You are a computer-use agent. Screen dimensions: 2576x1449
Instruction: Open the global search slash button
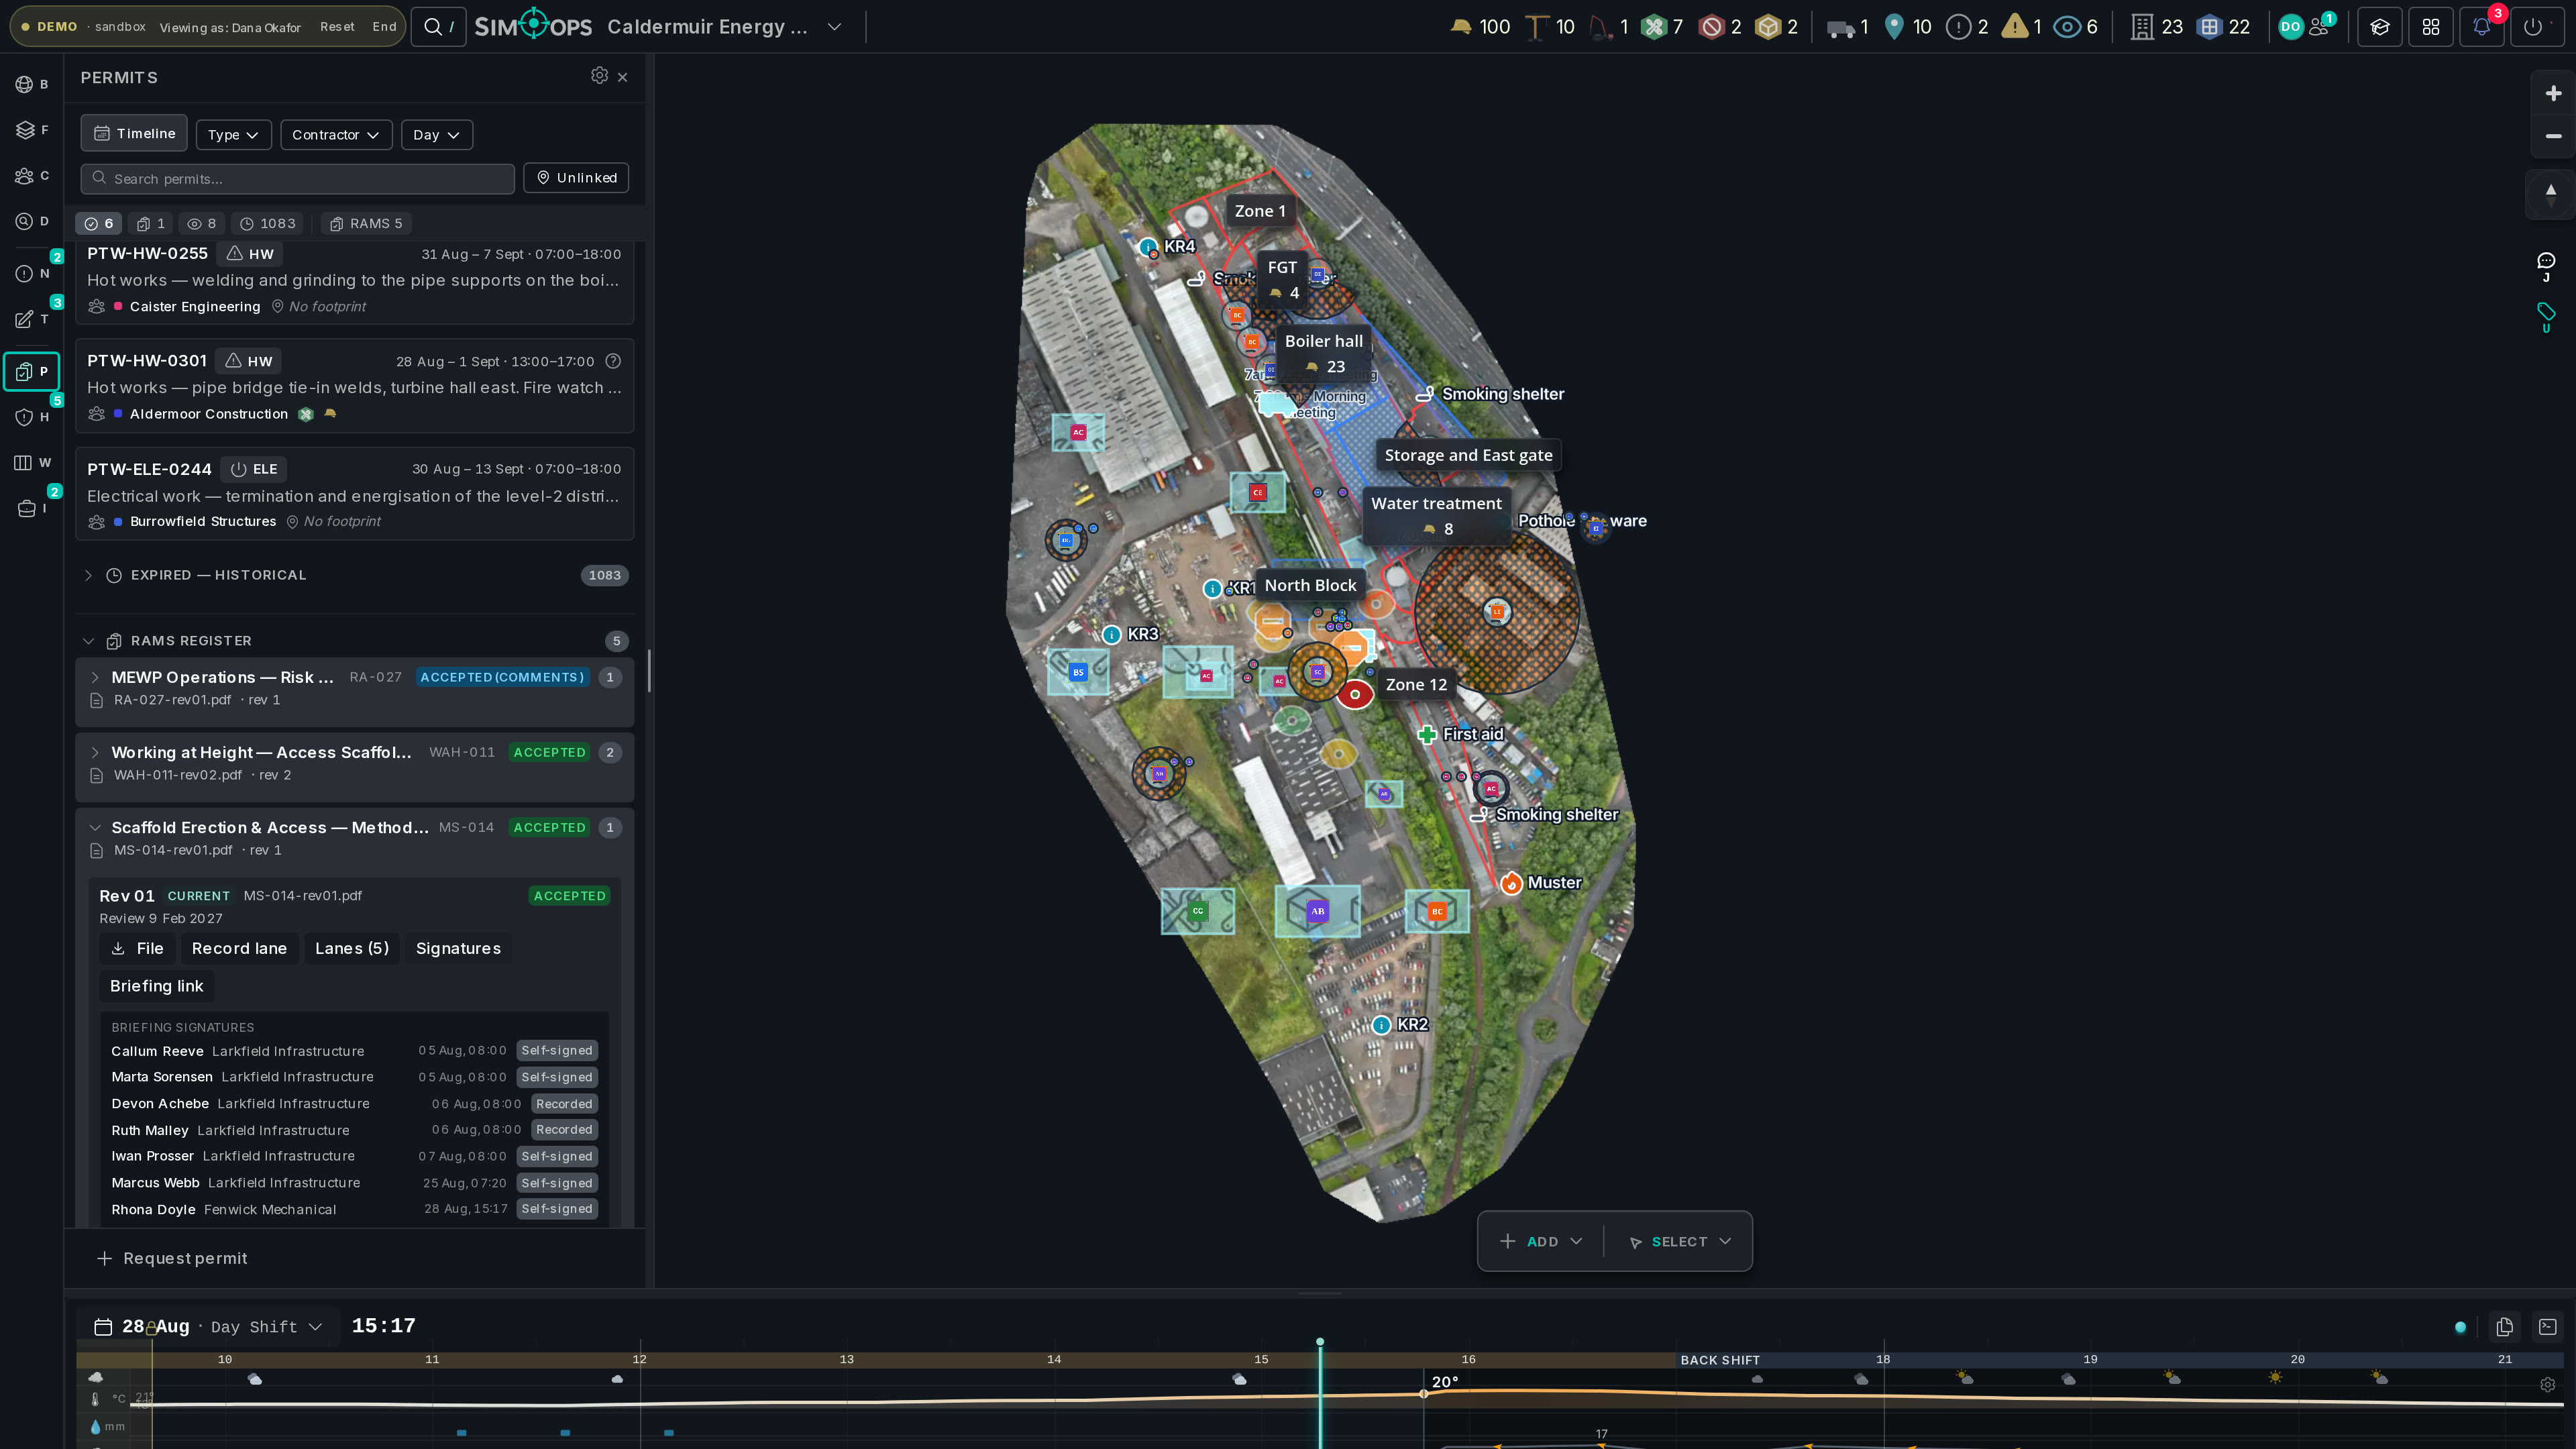tap(438, 27)
